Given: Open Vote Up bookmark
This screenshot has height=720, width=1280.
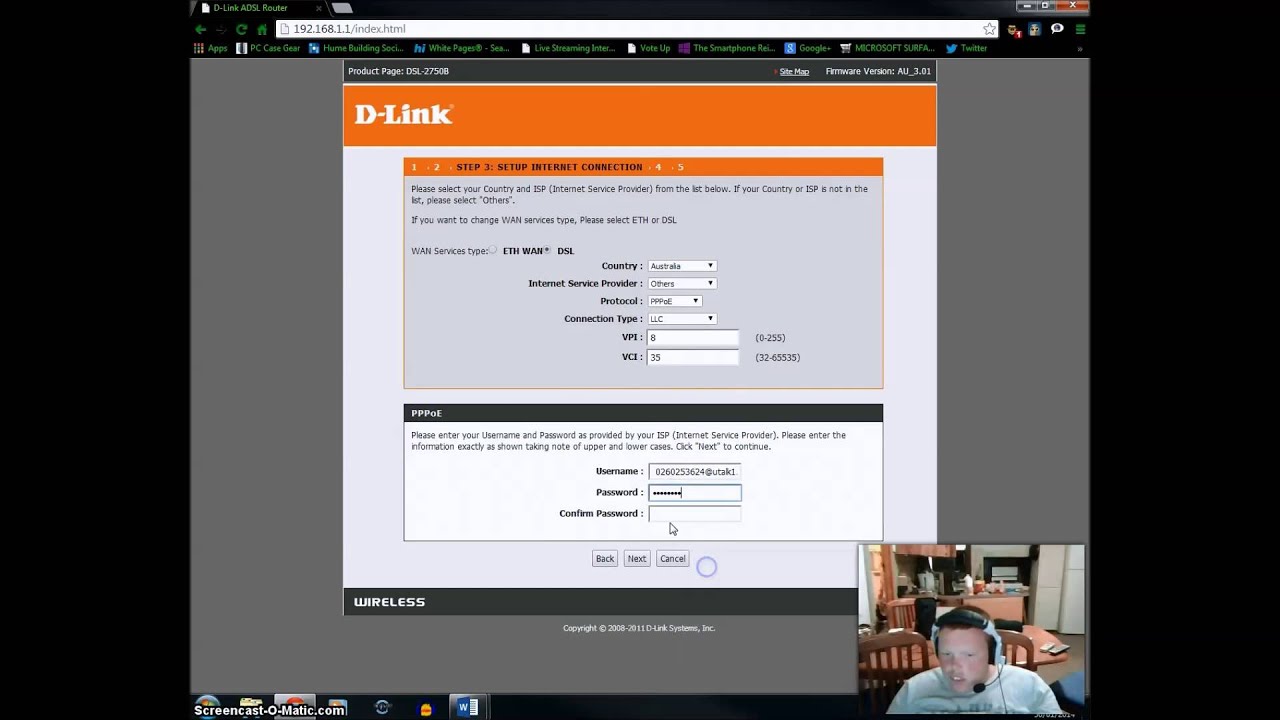Looking at the screenshot, I should (x=649, y=48).
